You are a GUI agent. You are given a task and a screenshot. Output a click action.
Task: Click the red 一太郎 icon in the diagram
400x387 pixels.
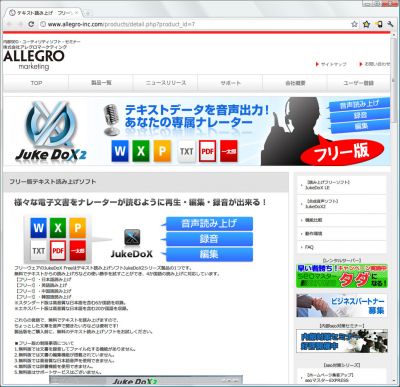pos(78,250)
